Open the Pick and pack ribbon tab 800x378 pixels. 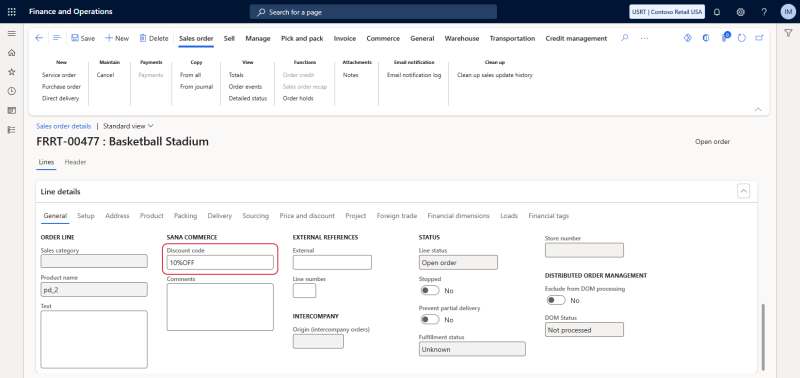(302, 38)
